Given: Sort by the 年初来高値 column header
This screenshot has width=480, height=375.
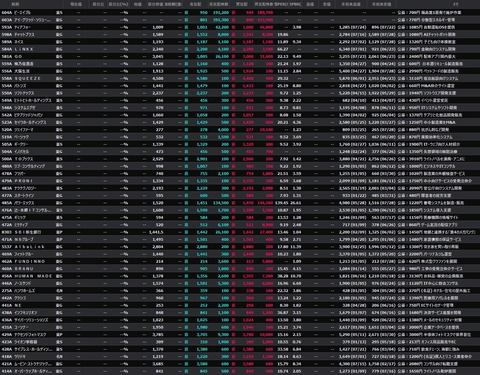Looking at the screenshot, I should (x=351, y=4).
